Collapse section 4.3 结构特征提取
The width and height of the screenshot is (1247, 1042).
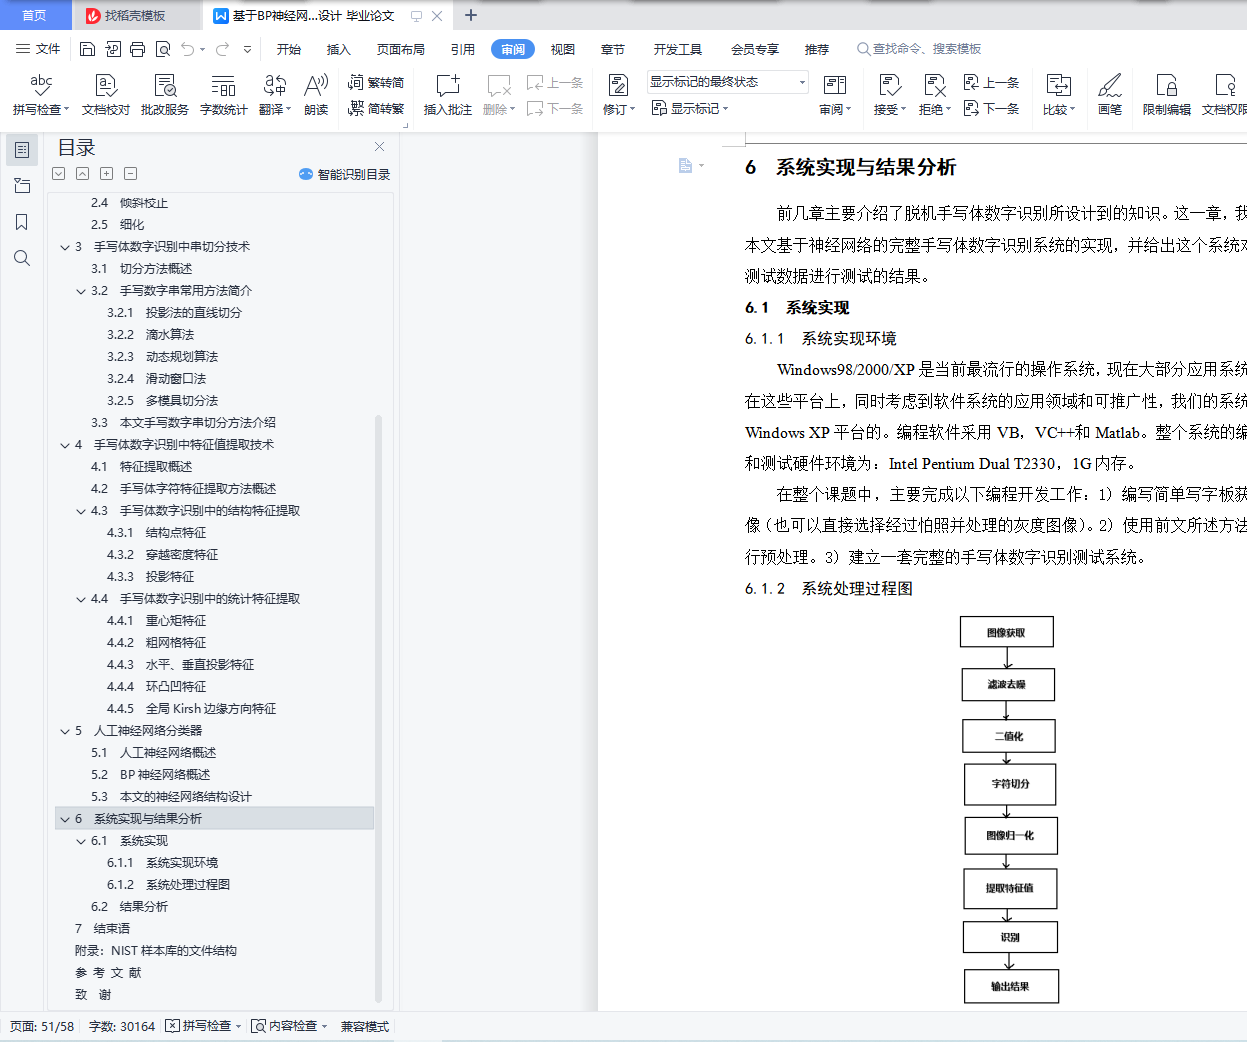point(81,511)
